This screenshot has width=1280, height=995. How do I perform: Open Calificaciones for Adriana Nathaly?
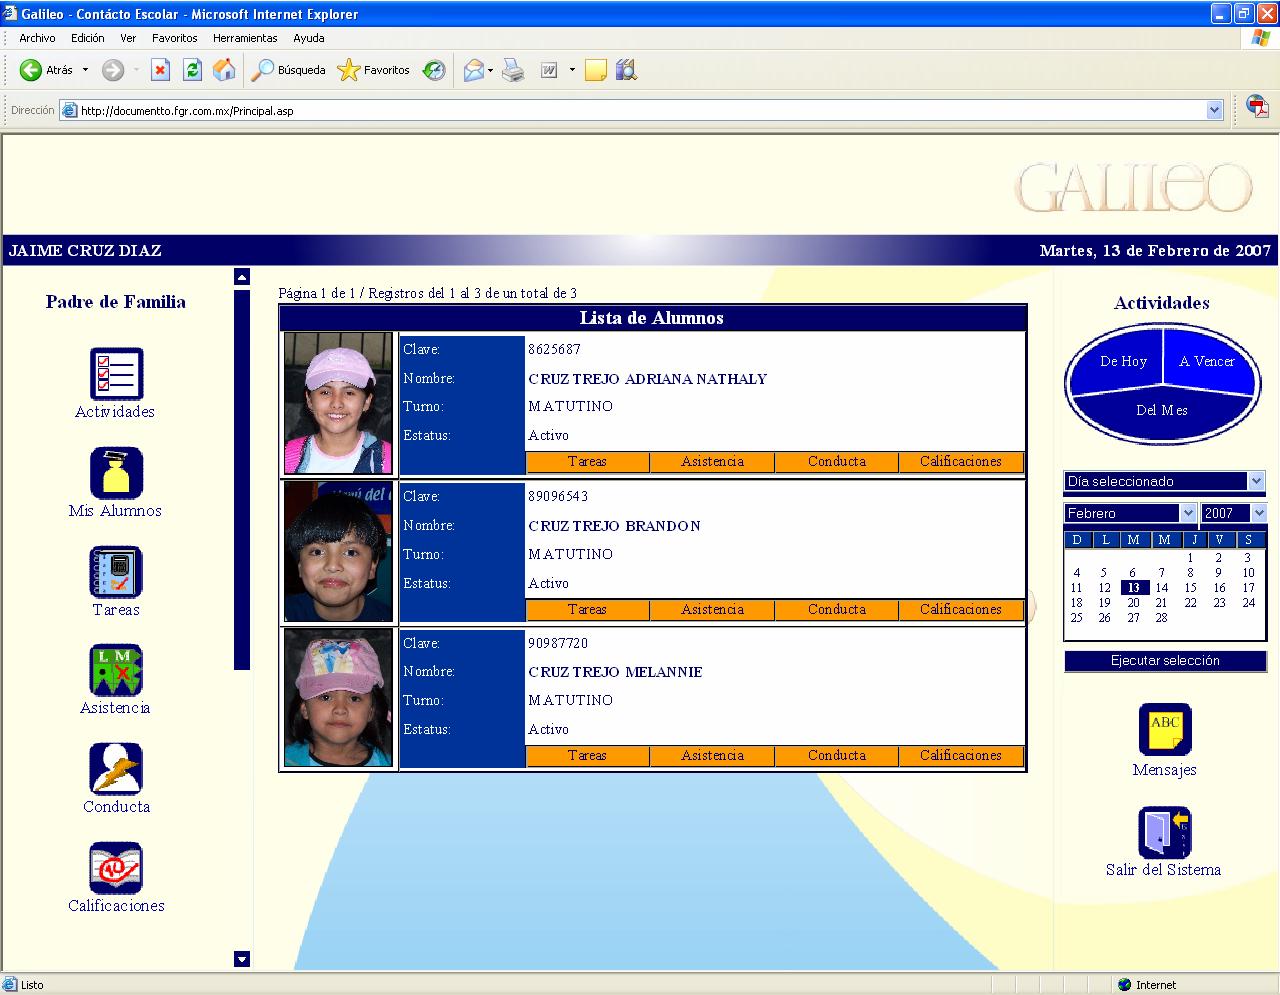[961, 462]
